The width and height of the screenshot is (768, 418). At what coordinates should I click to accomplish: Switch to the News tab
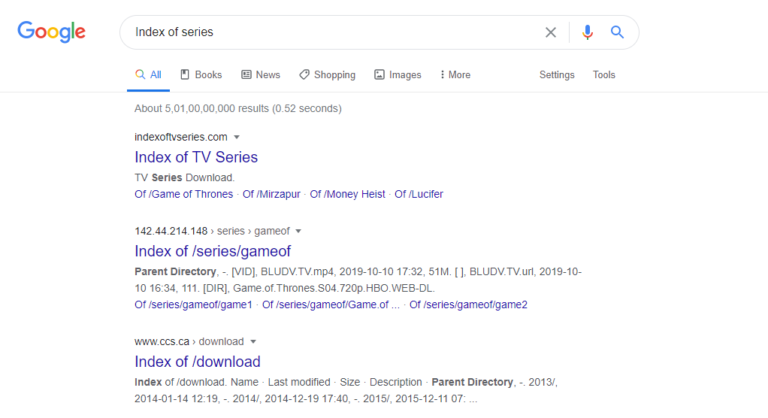click(261, 74)
